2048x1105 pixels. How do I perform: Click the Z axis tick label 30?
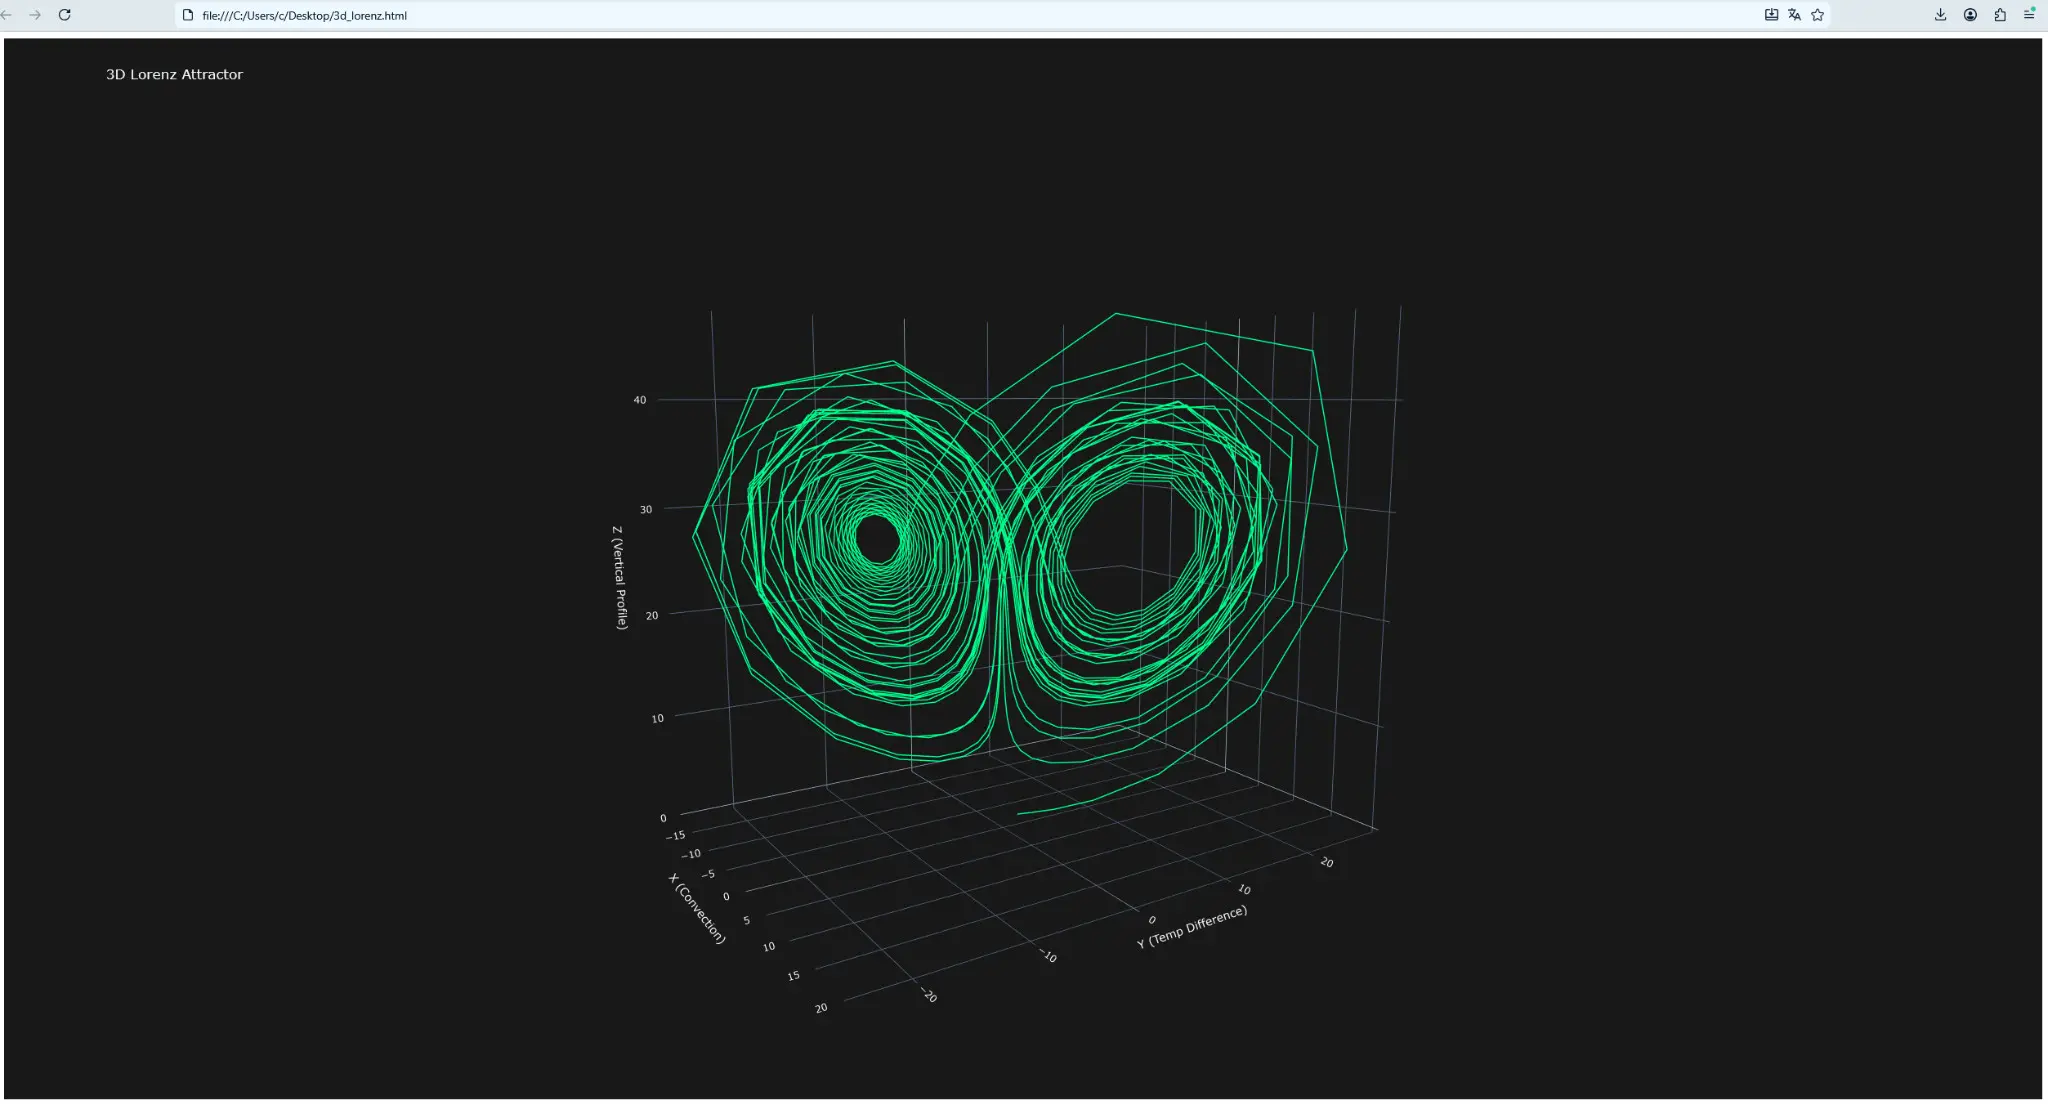pyautogui.click(x=646, y=510)
